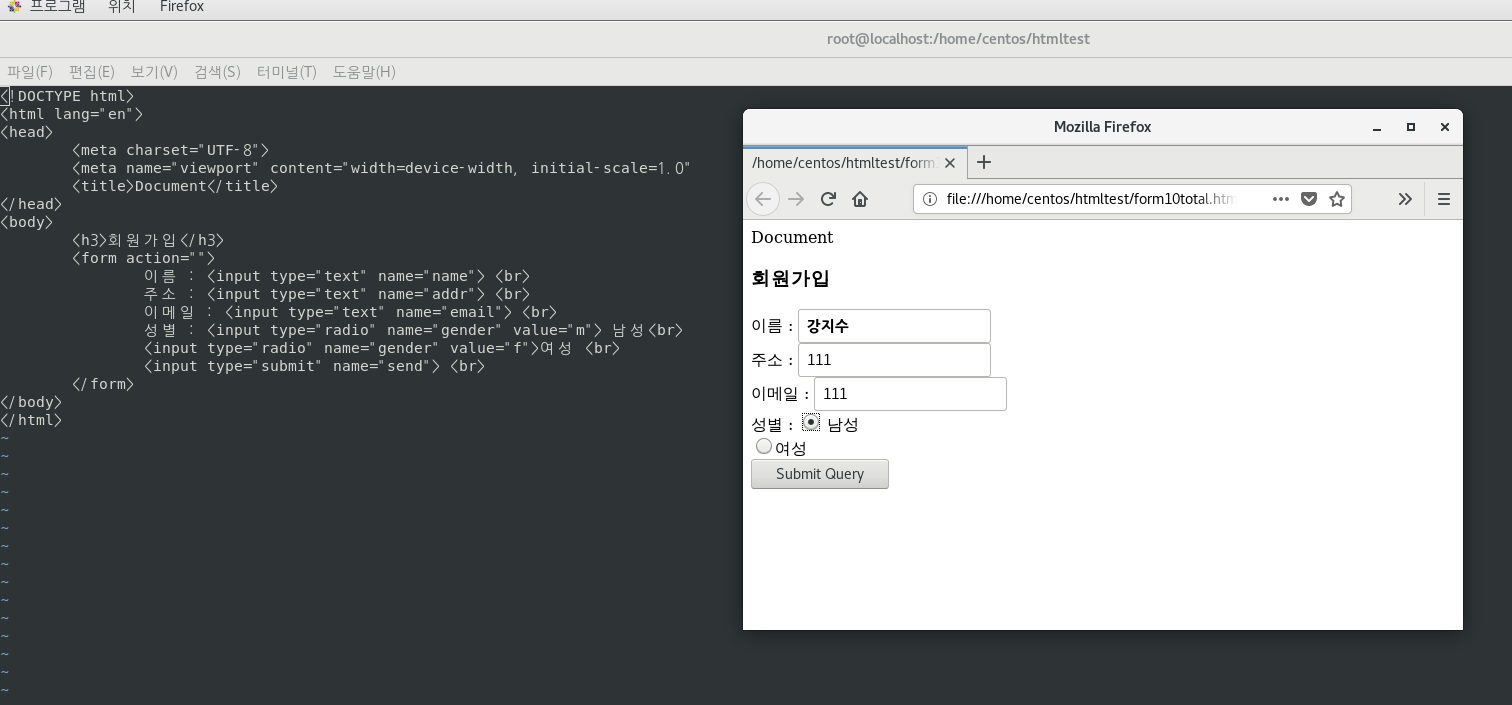Open terminal 터미널(T) menu
Screen dimensions: 1512x705
286,72
